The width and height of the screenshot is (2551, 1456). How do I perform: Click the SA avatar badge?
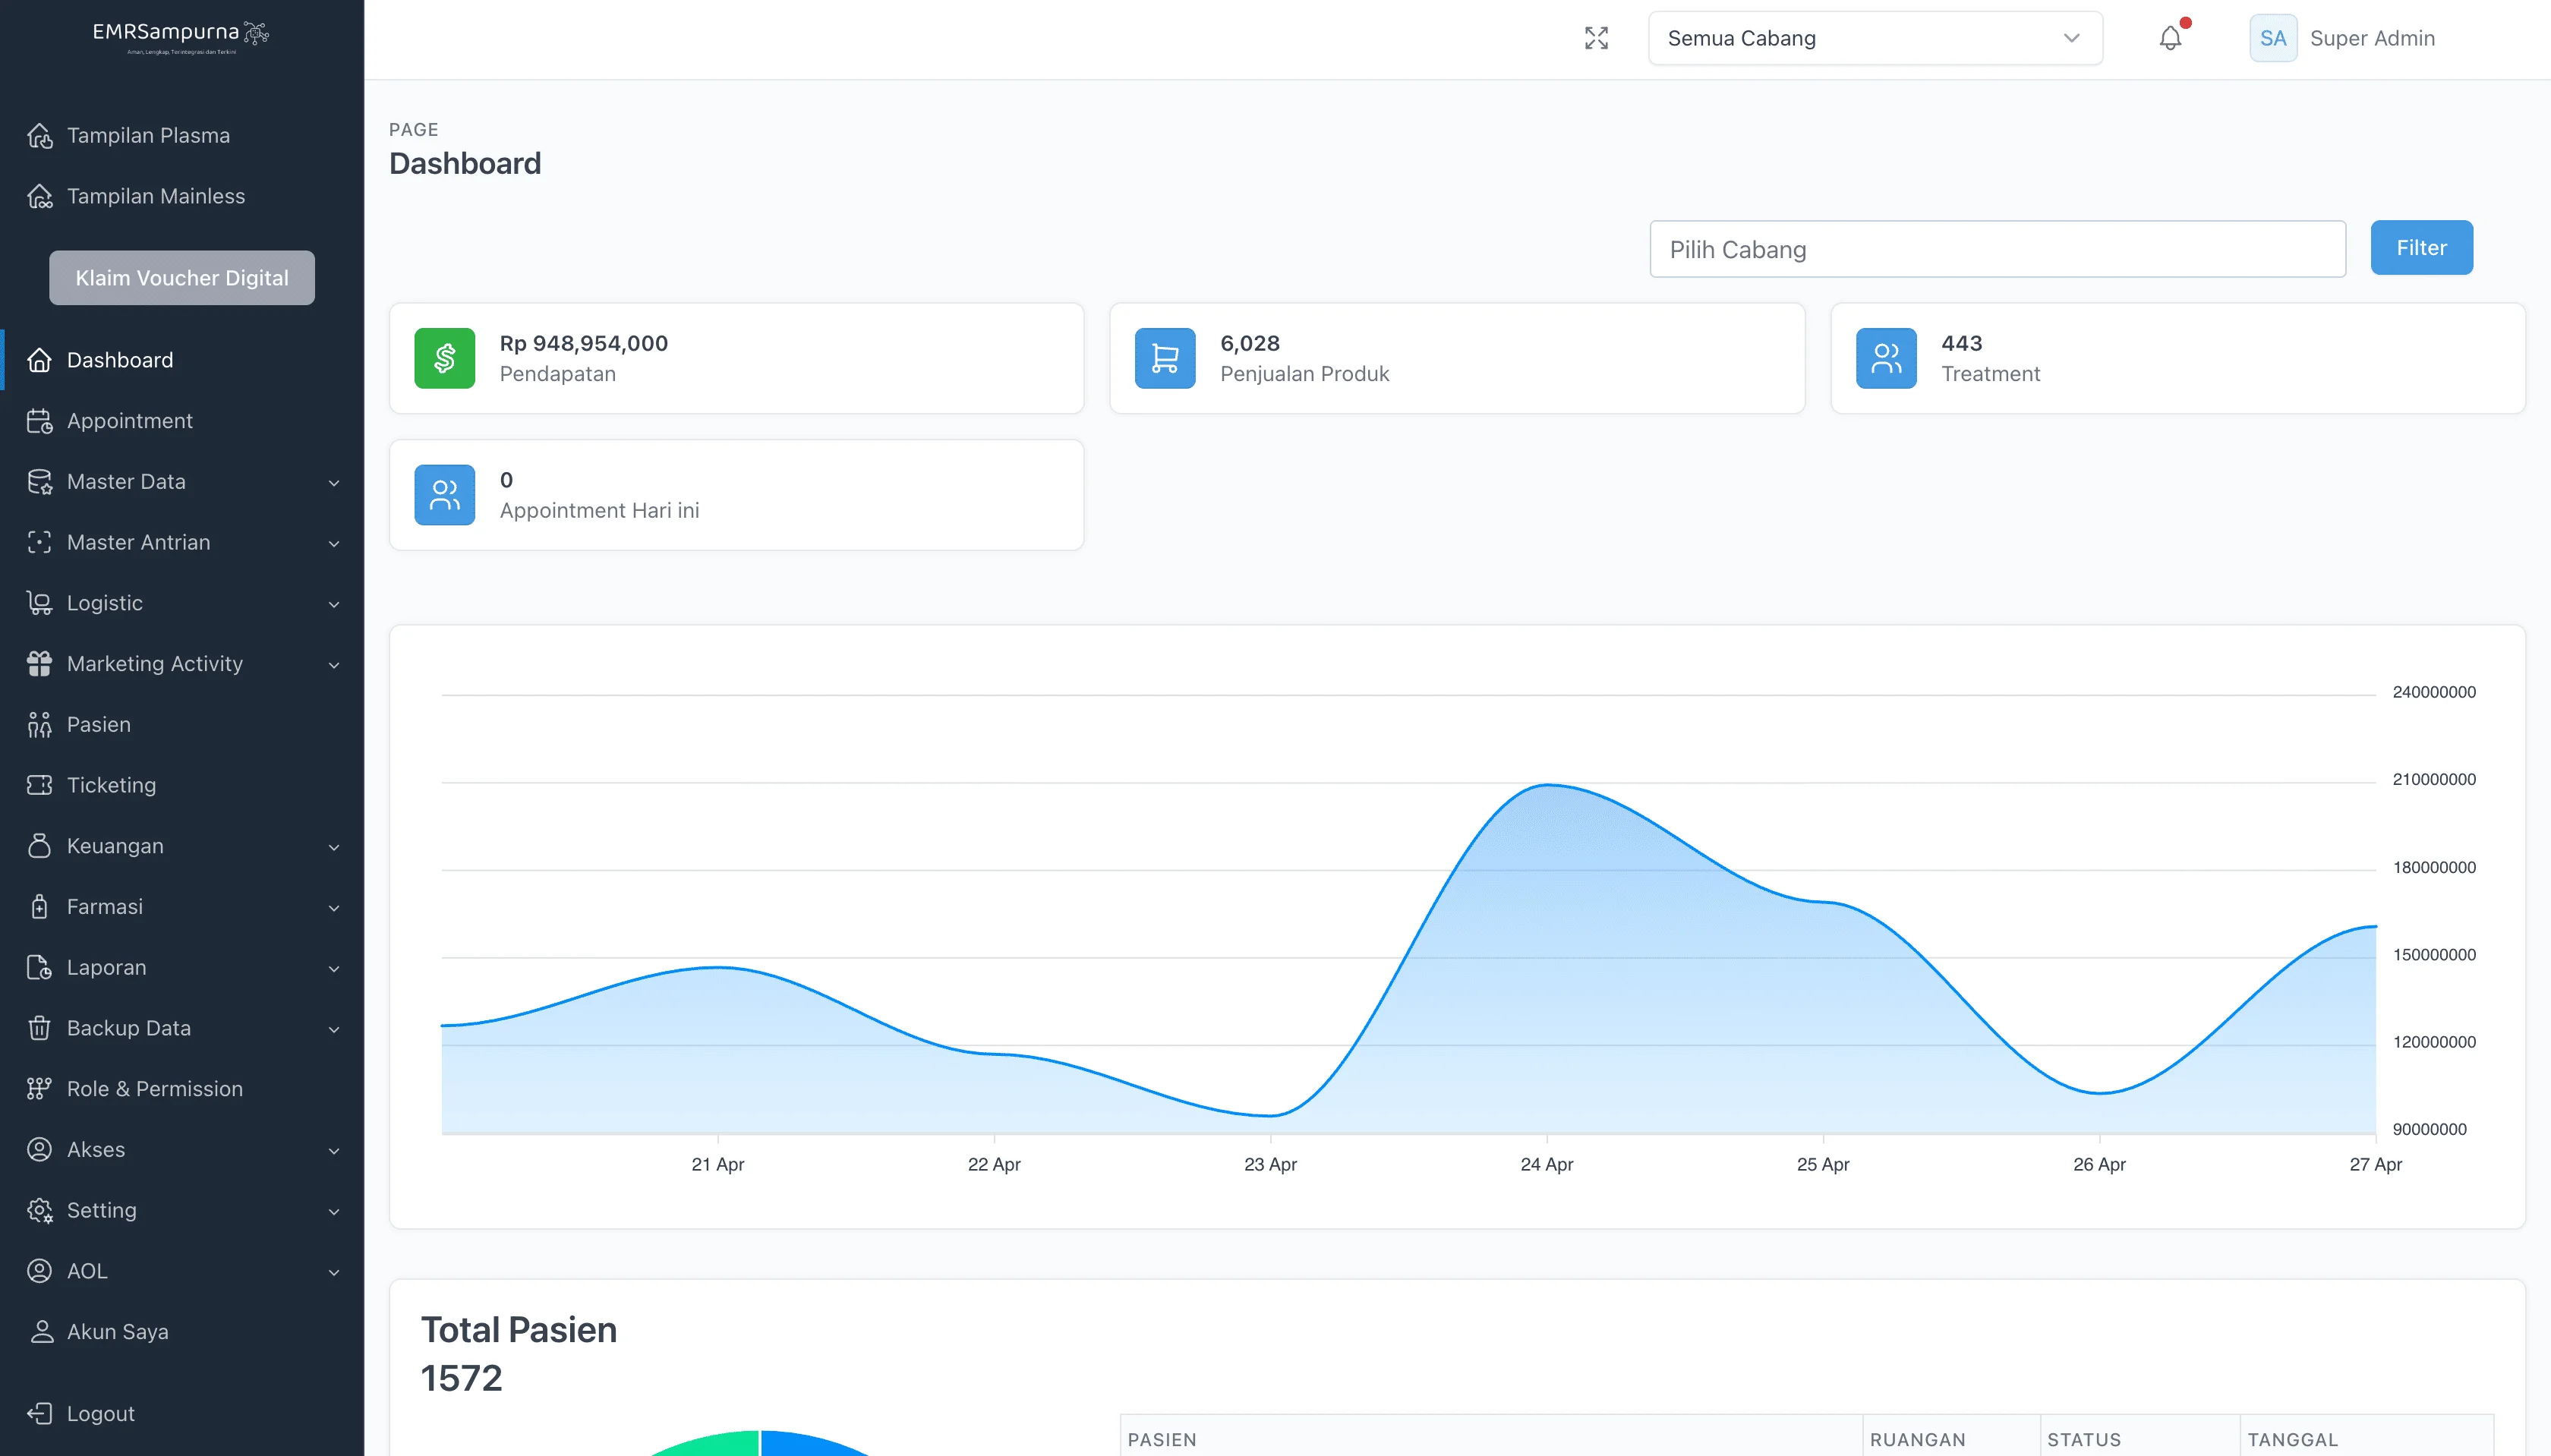[x=2272, y=38]
